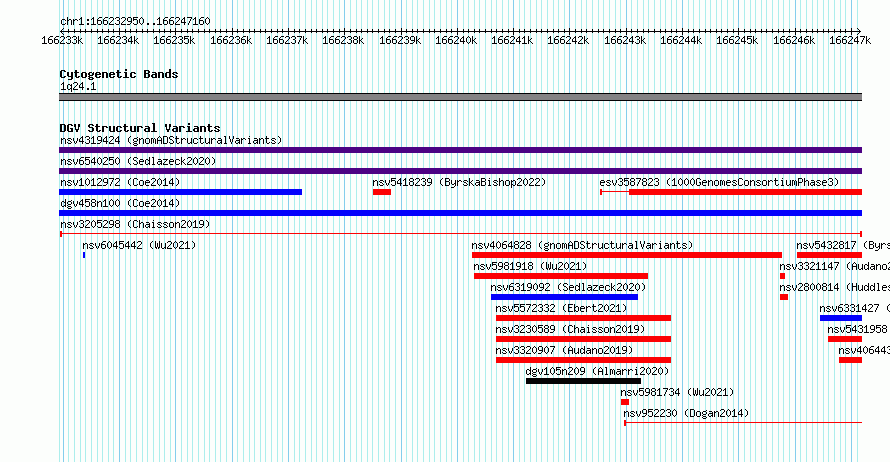Open the nsv6540250 Sedlazeck2020 label

138,161
